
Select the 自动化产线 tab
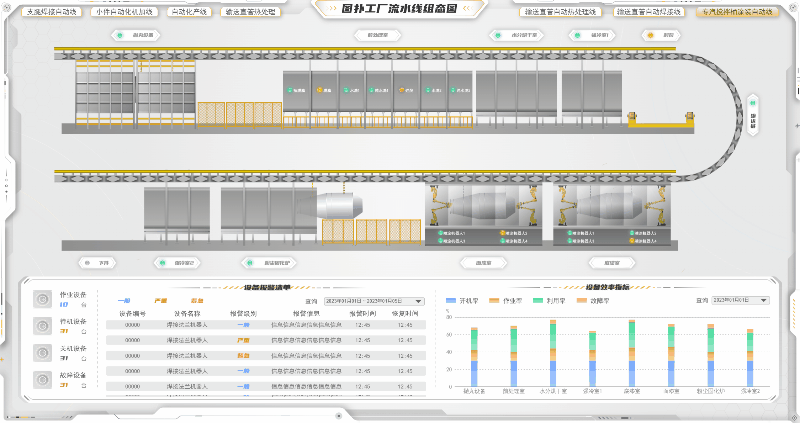(x=189, y=12)
